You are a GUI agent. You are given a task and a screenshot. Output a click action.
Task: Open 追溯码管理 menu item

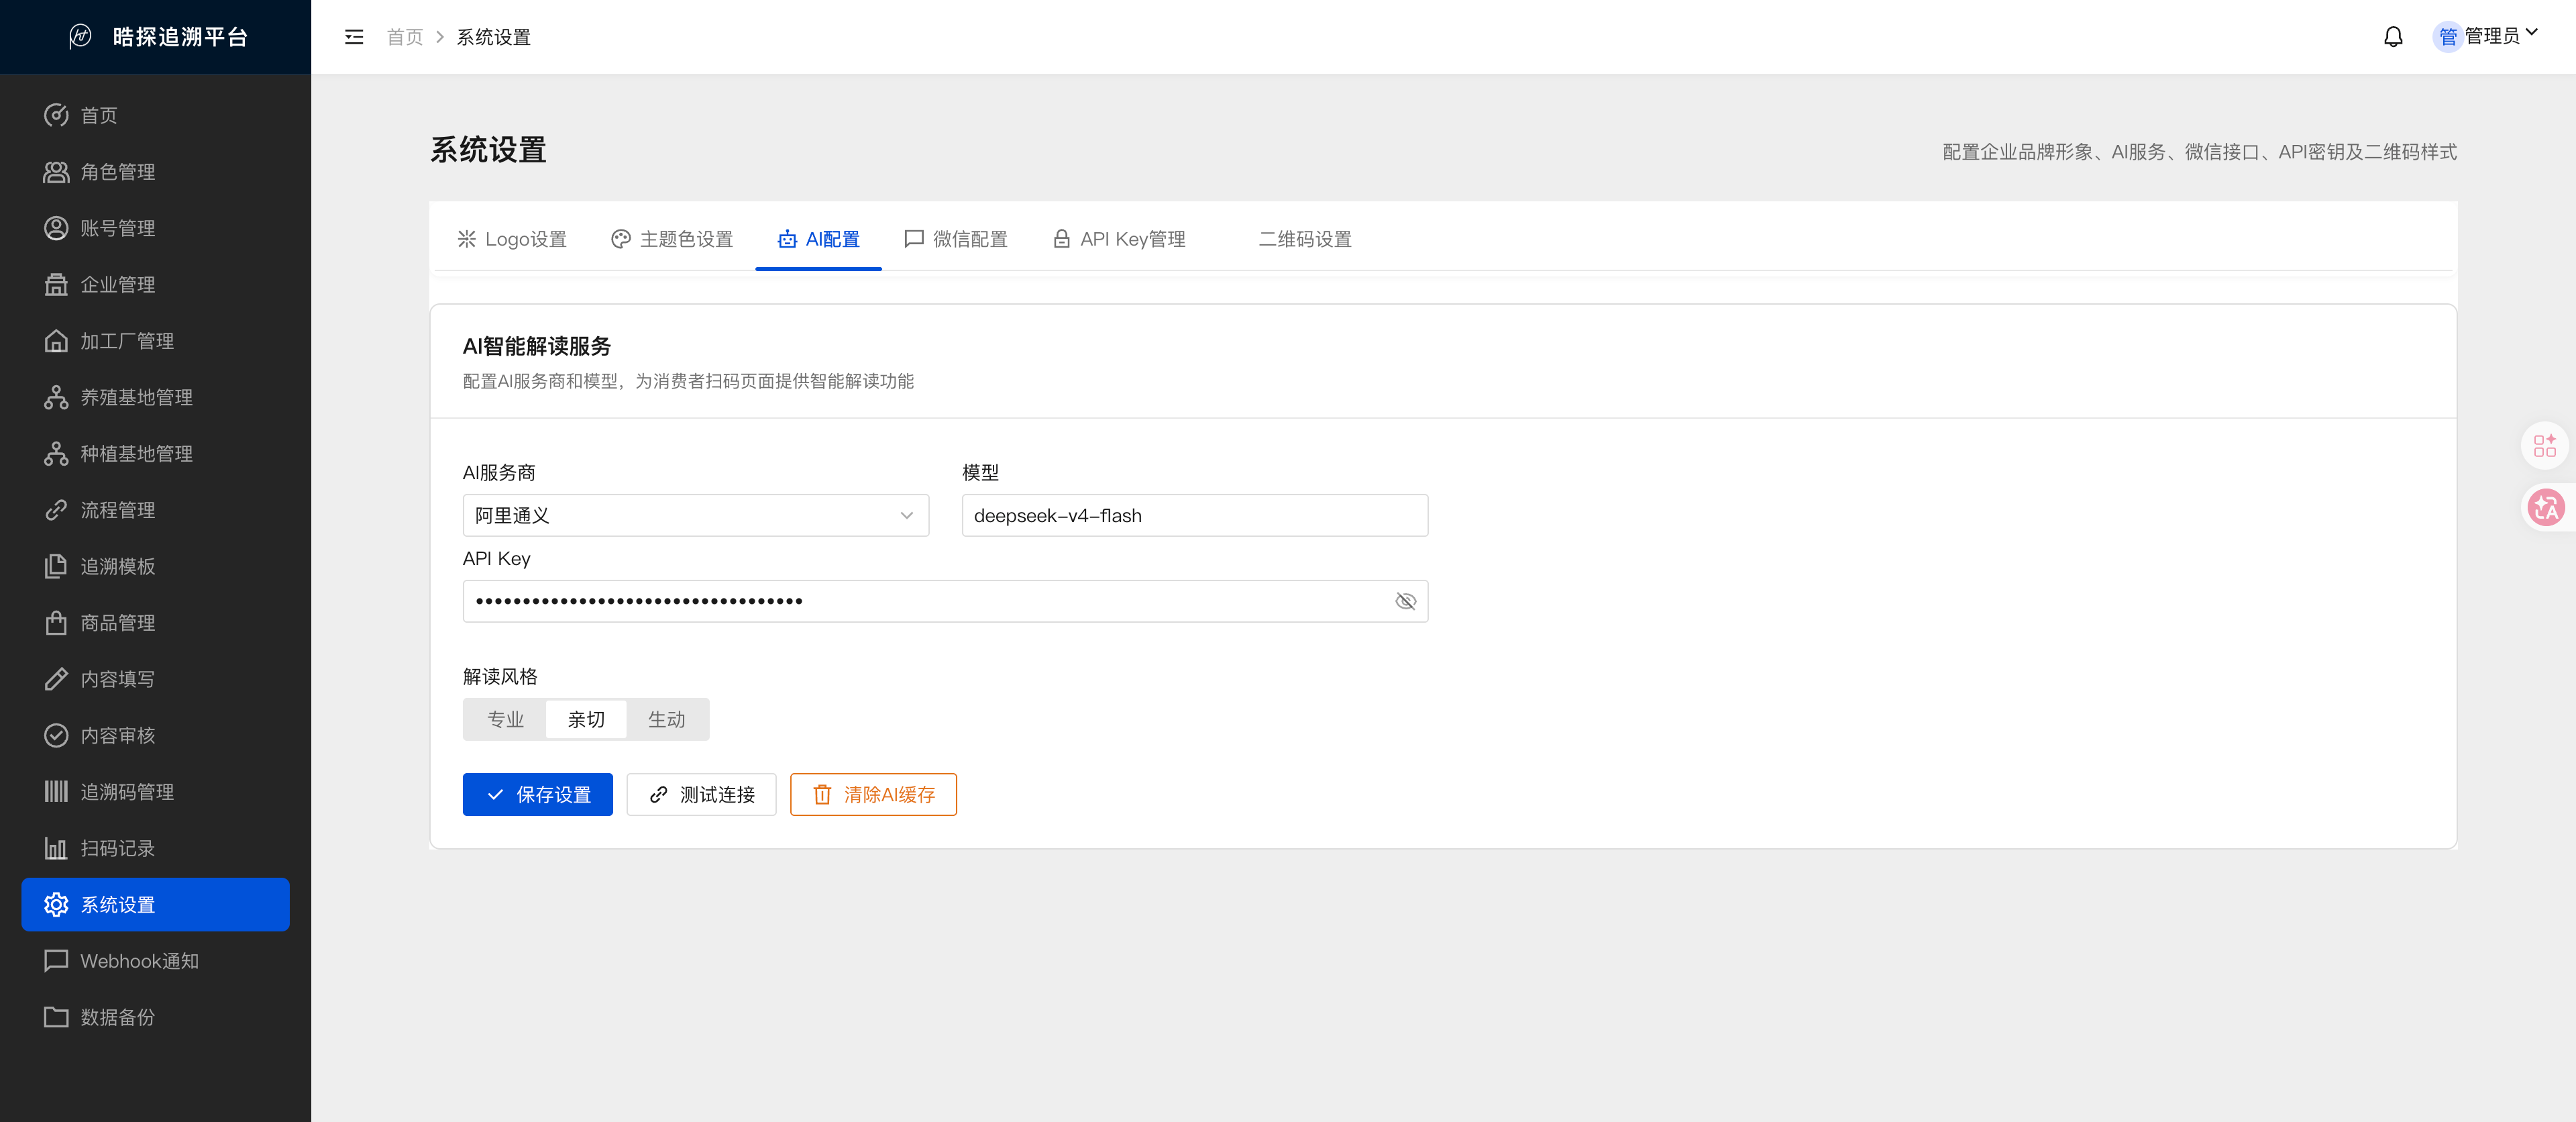pos(155,792)
